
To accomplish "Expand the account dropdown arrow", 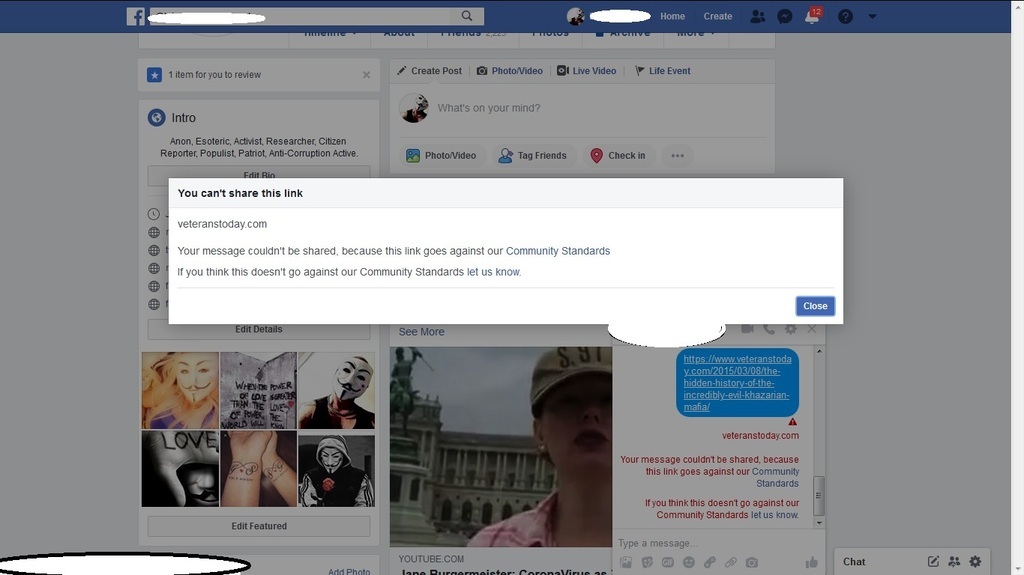I will (x=872, y=16).
